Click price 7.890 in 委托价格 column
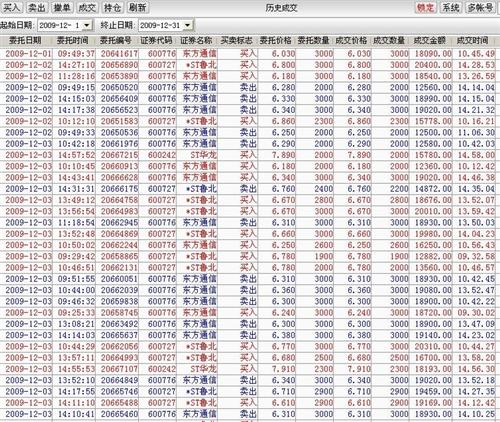Image resolution: width=500 pixels, height=422 pixels. [283, 155]
